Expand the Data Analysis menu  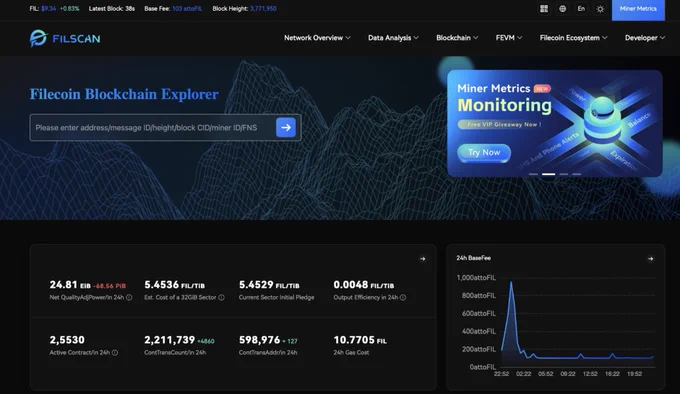click(x=393, y=38)
